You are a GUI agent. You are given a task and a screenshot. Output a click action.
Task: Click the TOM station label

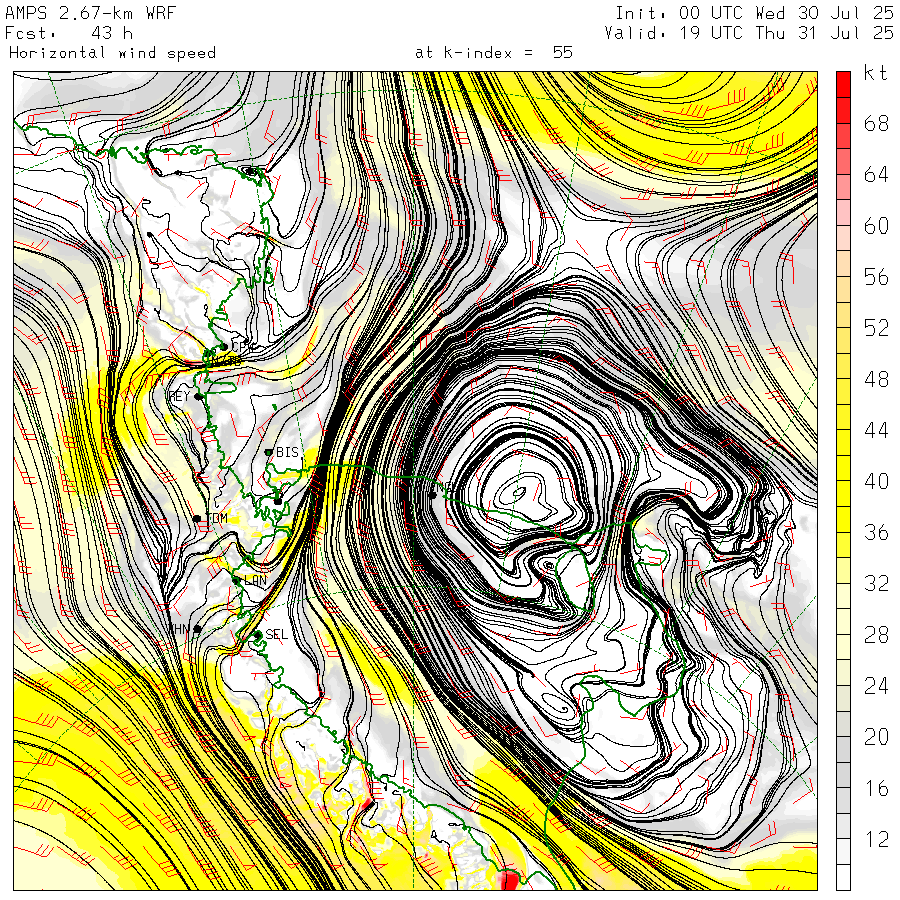(x=217, y=518)
